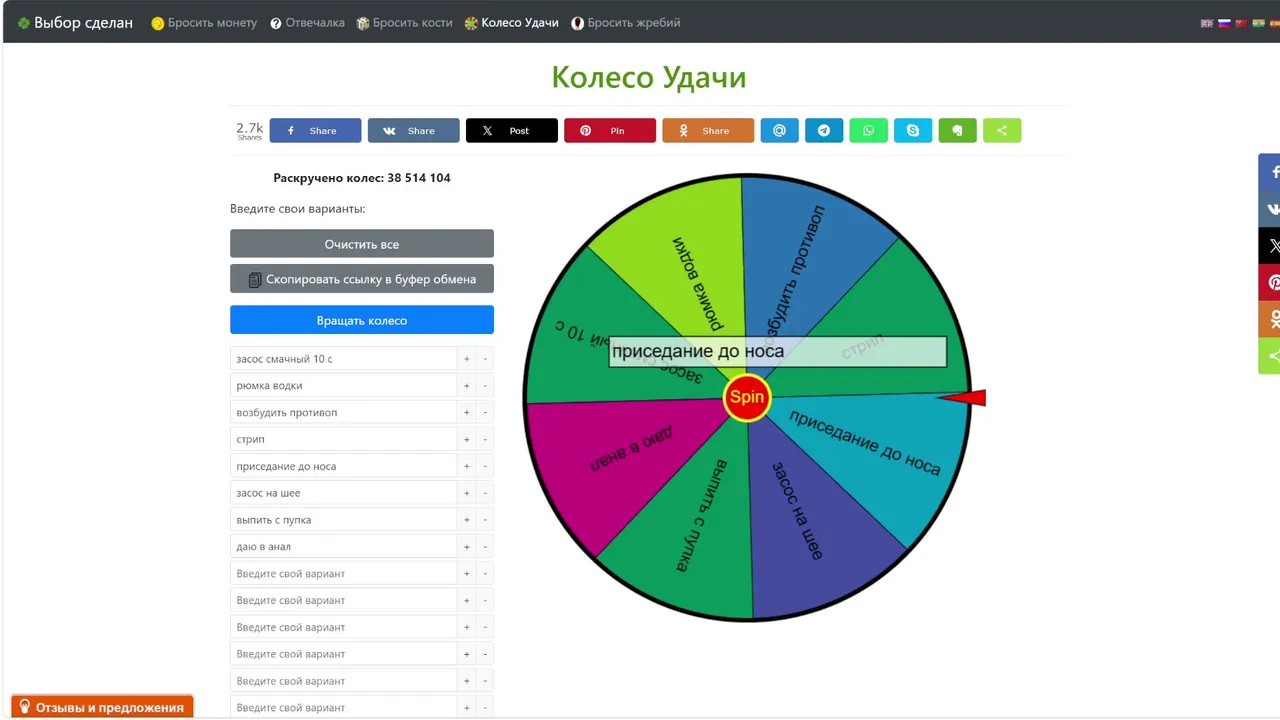
Task: Click the red Spin button at wheel center
Action: pyautogui.click(x=747, y=397)
